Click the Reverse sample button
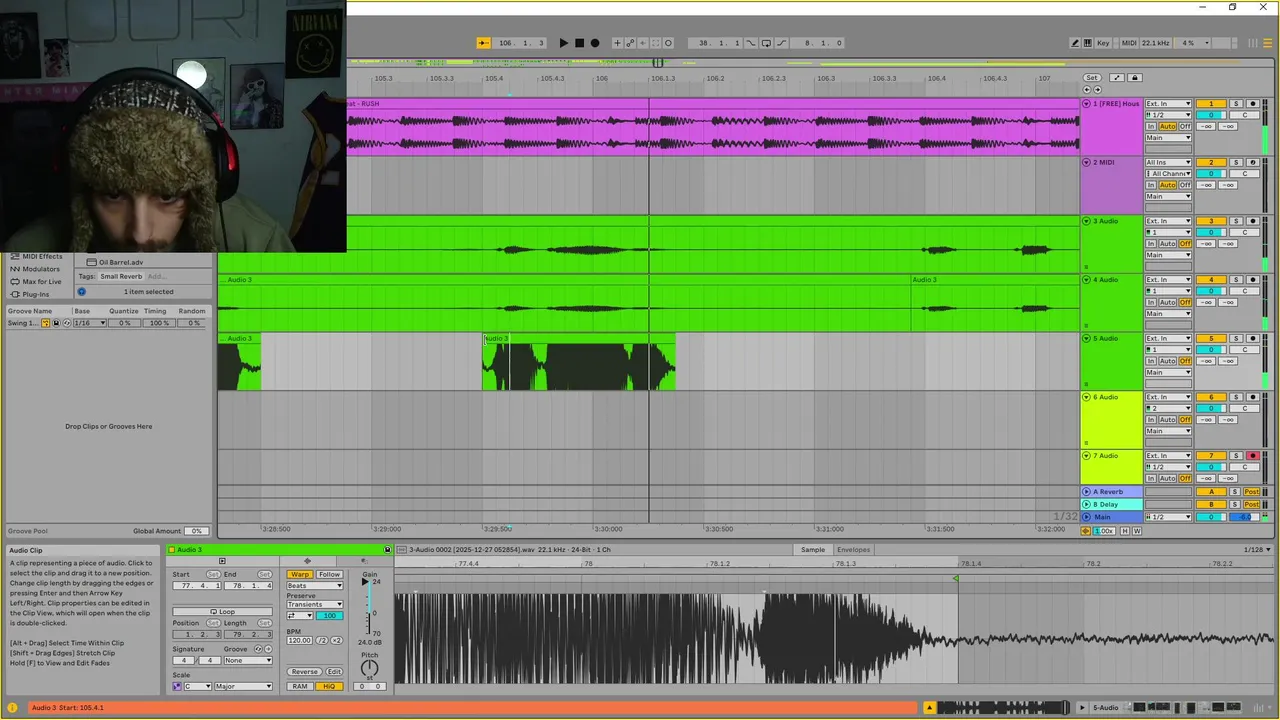 pyautogui.click(x=304, y=672)
